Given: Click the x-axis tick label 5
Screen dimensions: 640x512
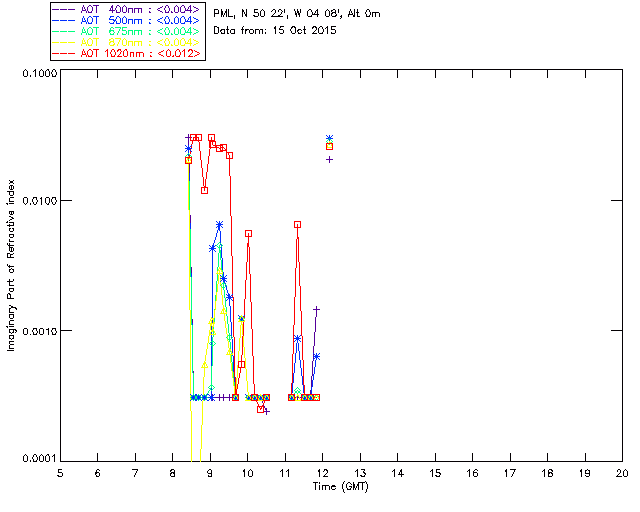Looking at the screenshot, I should click(60, 473).
